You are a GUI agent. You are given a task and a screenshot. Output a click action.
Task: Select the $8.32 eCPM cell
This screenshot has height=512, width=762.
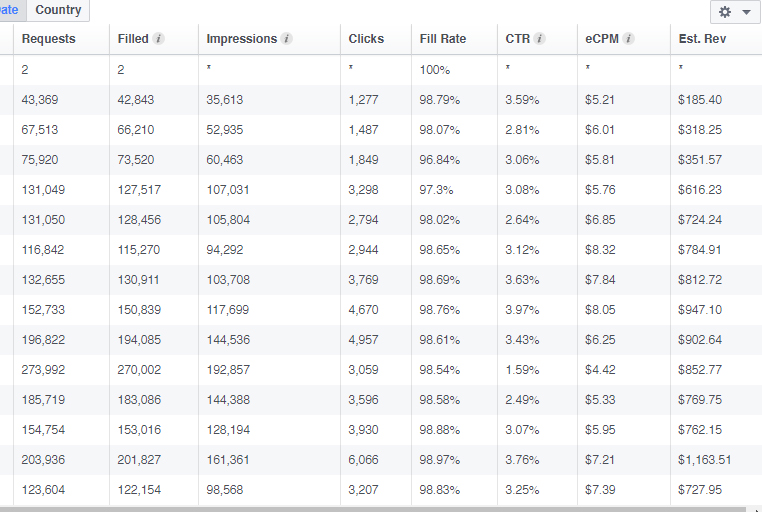click(x=600, y=250)
